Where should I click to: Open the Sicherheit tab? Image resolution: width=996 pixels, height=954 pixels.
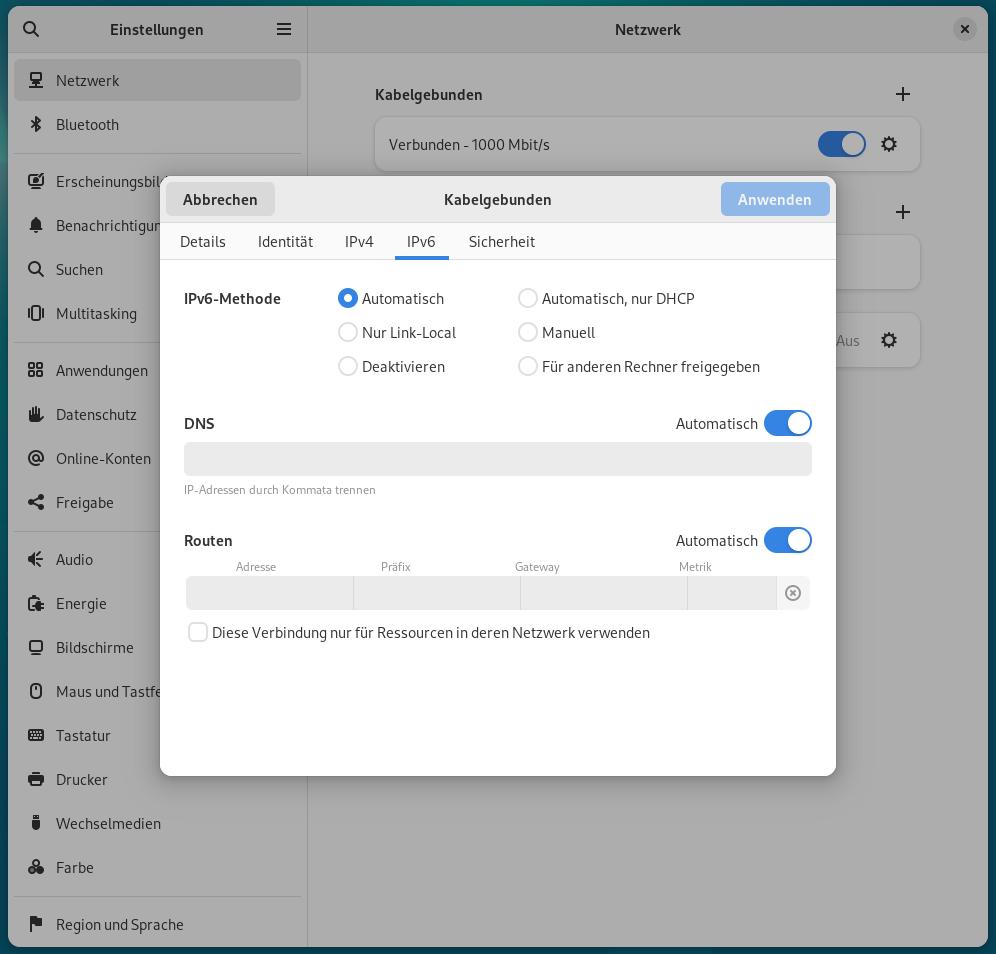[501, 242]
